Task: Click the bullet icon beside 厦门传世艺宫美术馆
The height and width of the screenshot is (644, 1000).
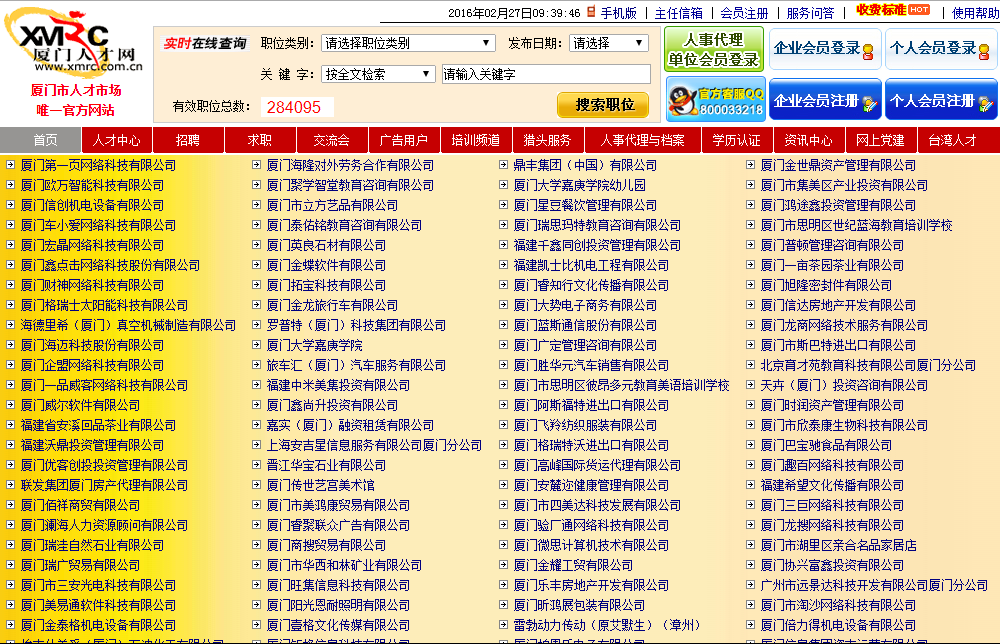Action: 256,485
